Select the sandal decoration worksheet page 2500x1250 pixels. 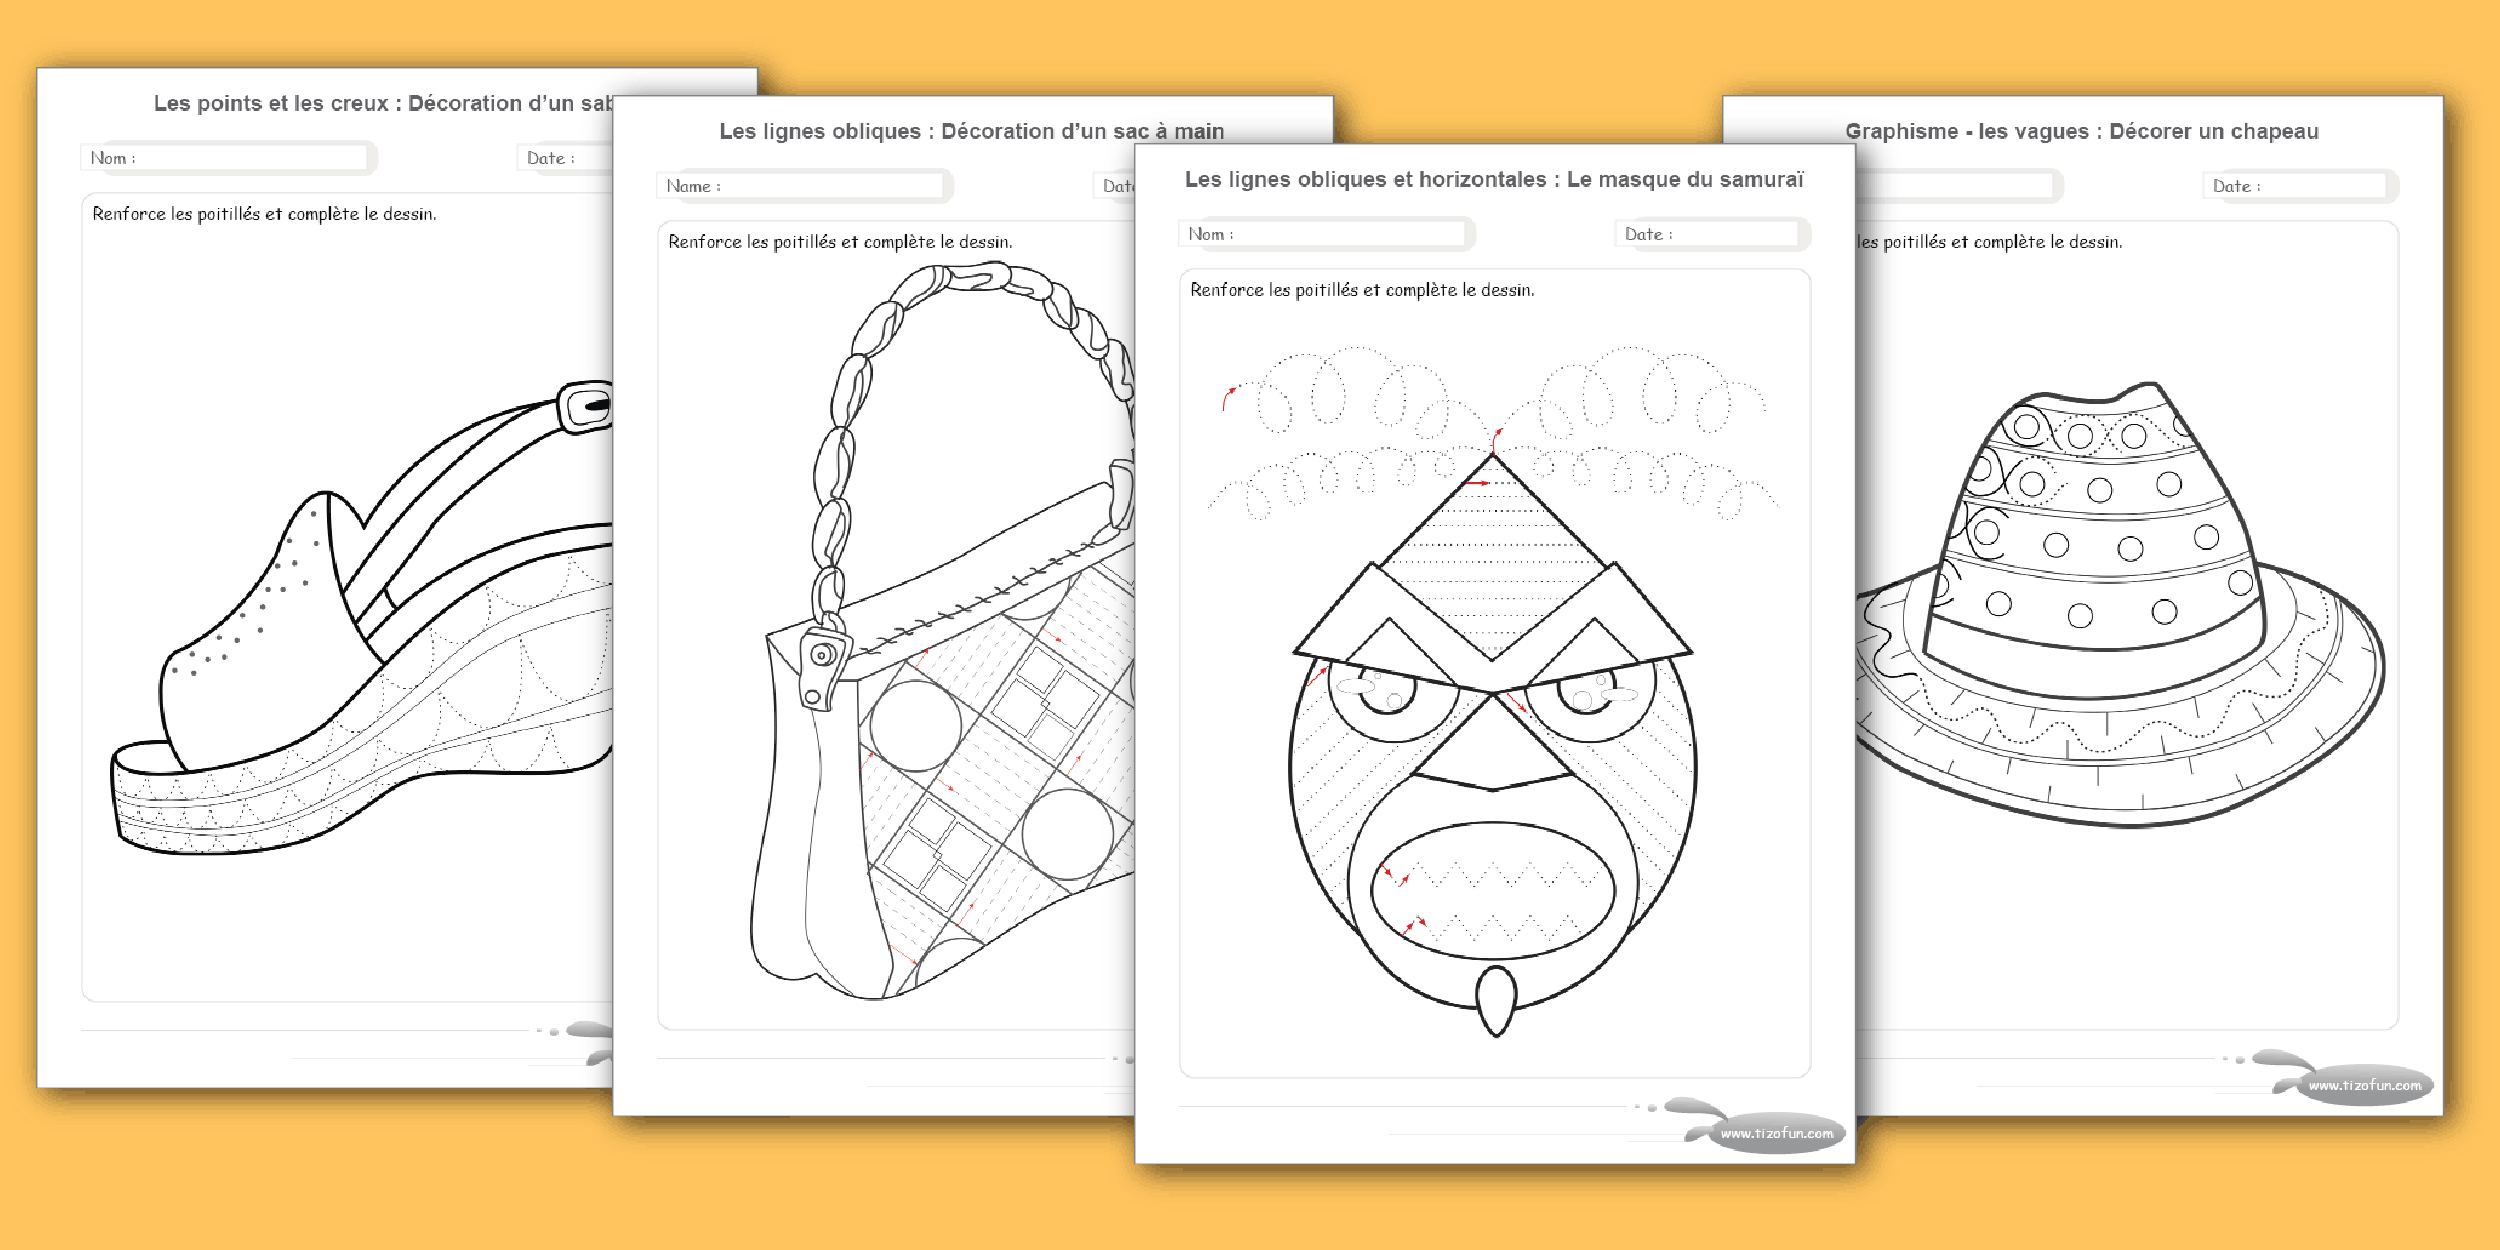[325, 578]
